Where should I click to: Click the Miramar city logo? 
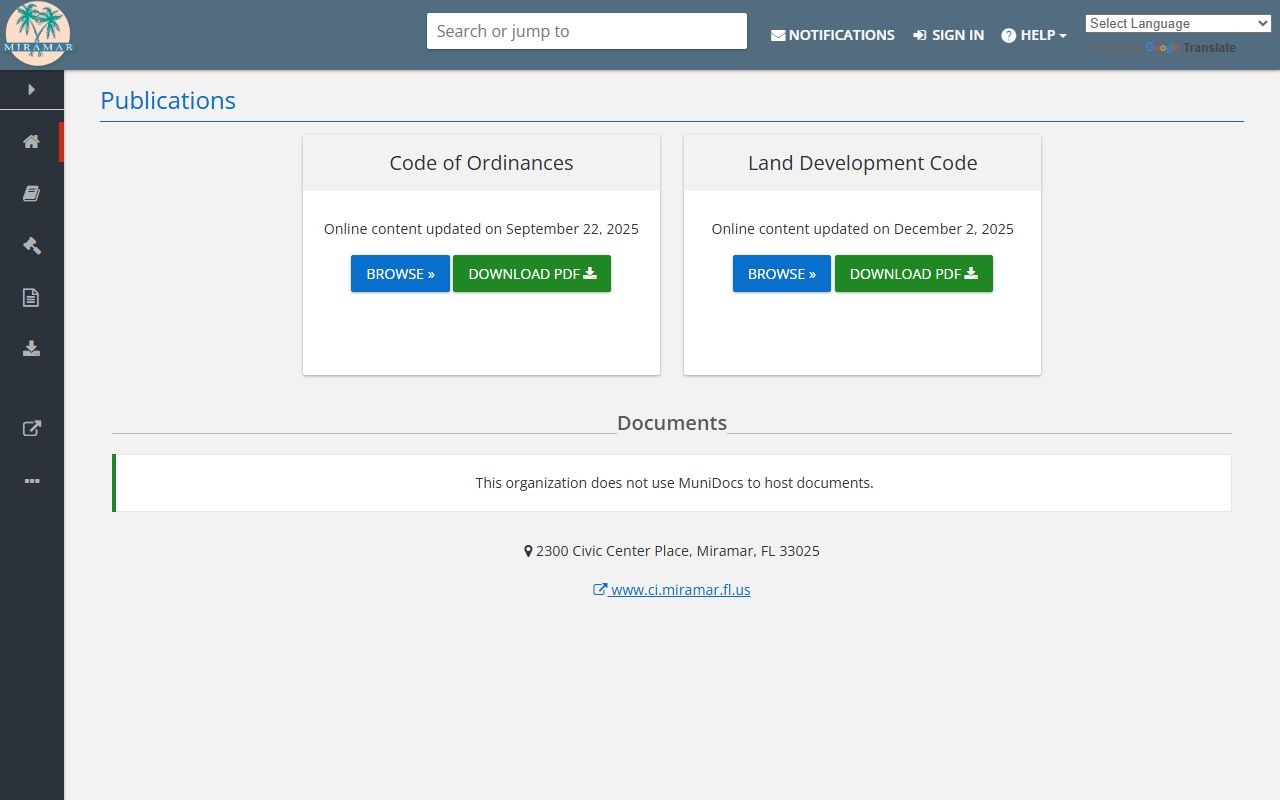coord(38,34)
